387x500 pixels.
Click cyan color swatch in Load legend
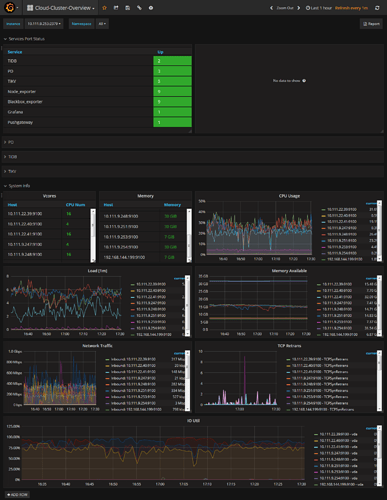(x=133, y=297)
